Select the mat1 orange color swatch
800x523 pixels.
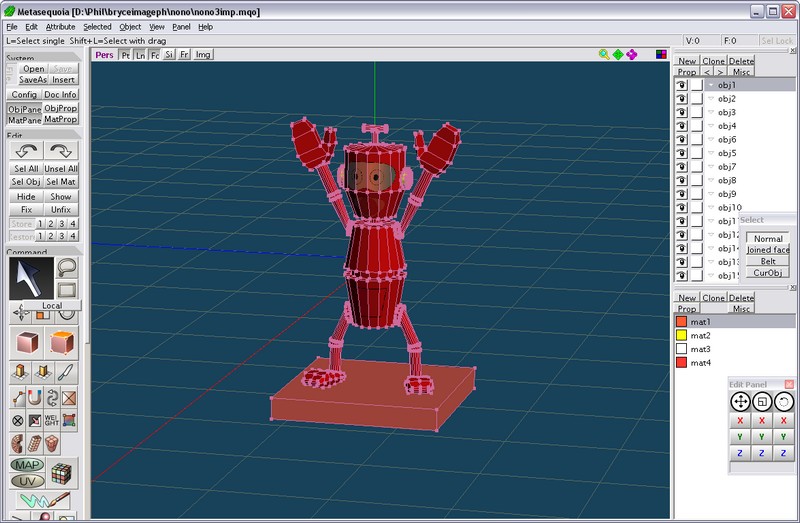pos(681,321)
